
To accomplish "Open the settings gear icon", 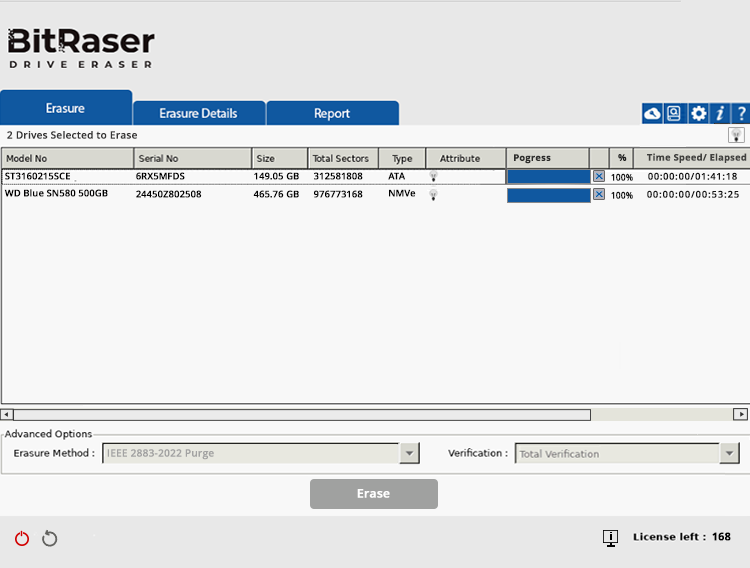I will [x=698, y=114].
